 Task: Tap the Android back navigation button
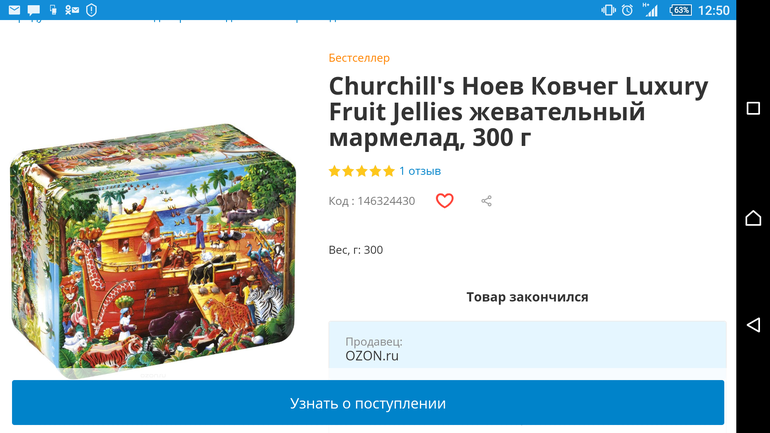pos(753,325)
